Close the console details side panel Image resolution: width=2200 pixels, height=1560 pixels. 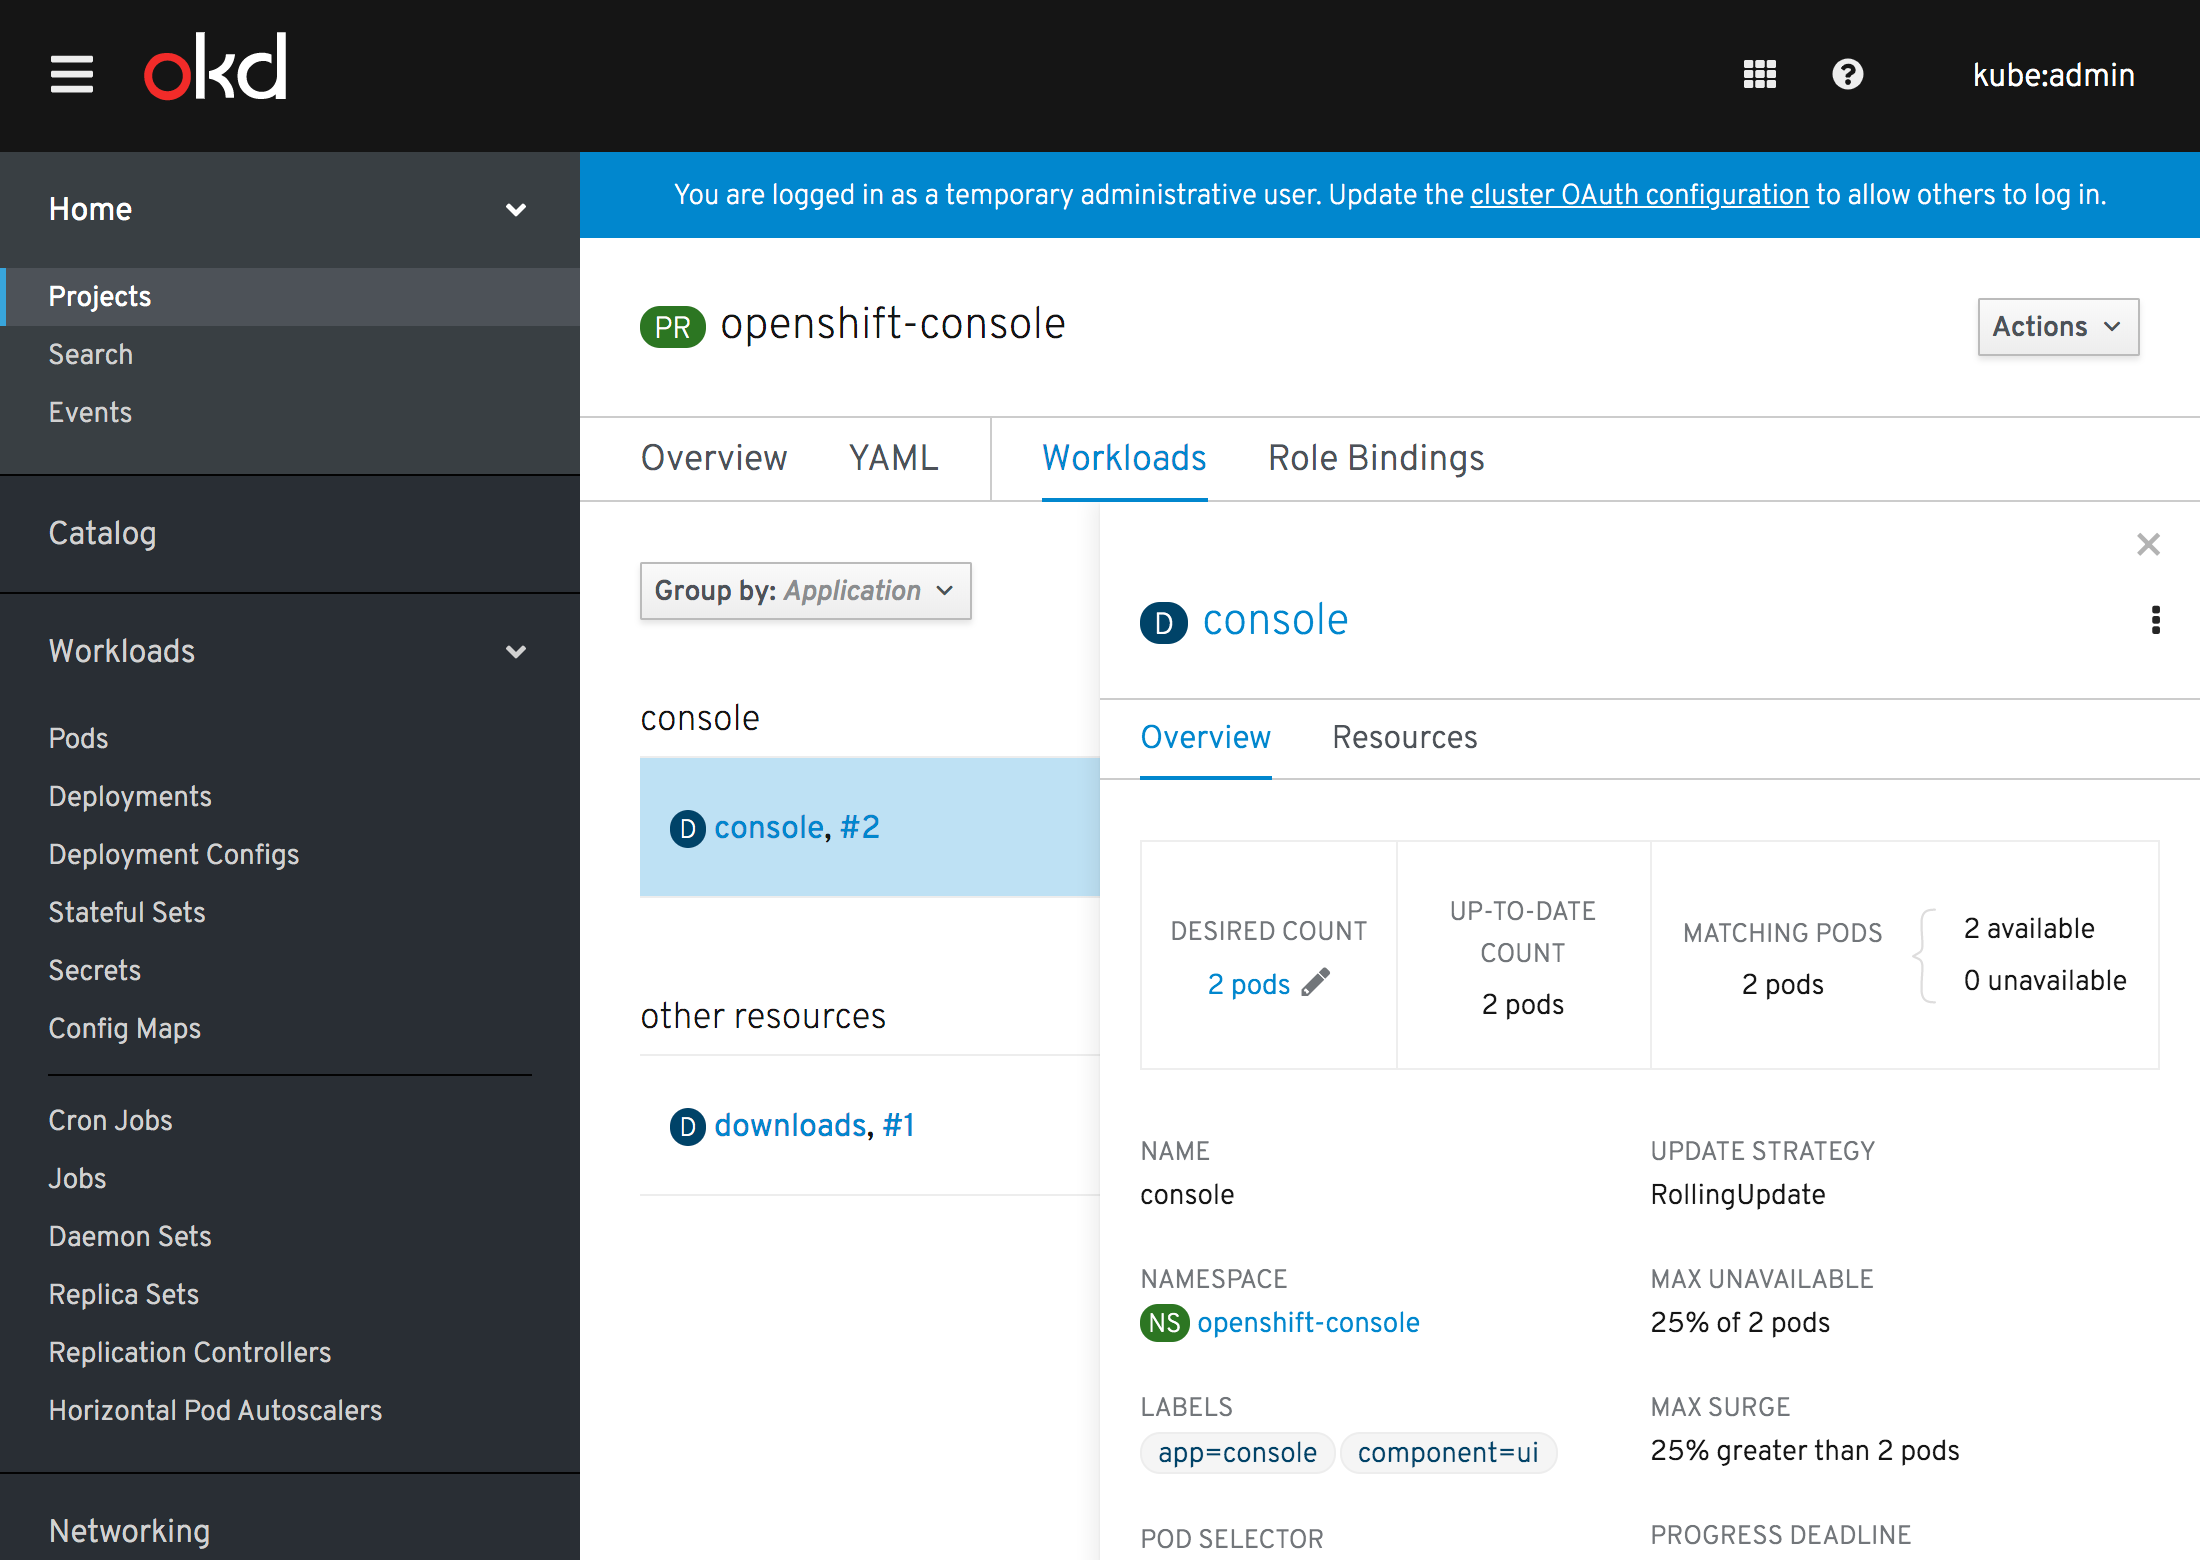pos(2148,545)
